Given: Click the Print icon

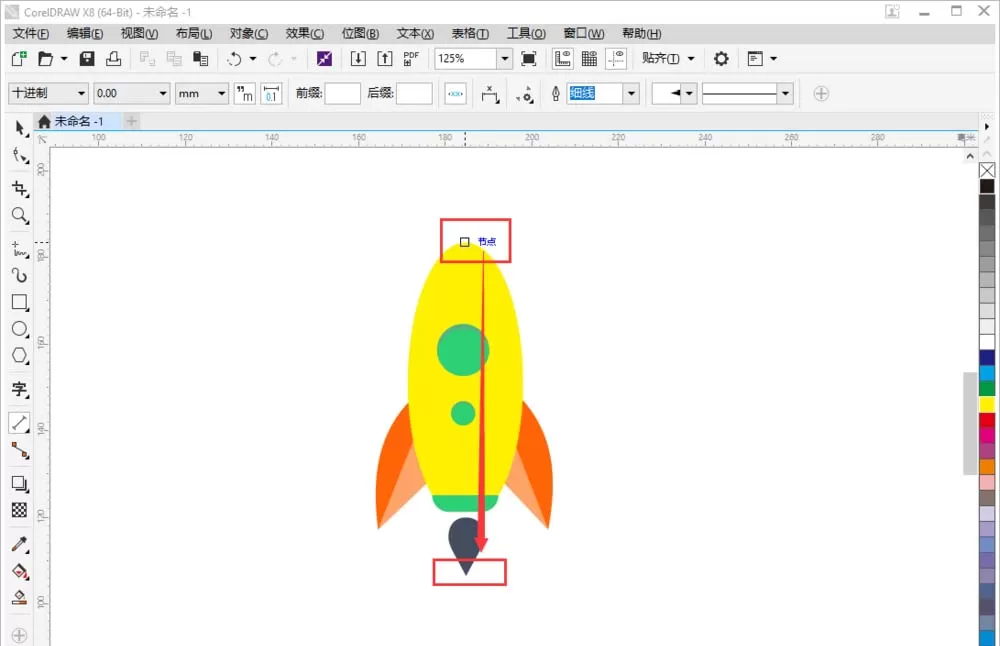Looking at the screenshot, I should (114, 59).
